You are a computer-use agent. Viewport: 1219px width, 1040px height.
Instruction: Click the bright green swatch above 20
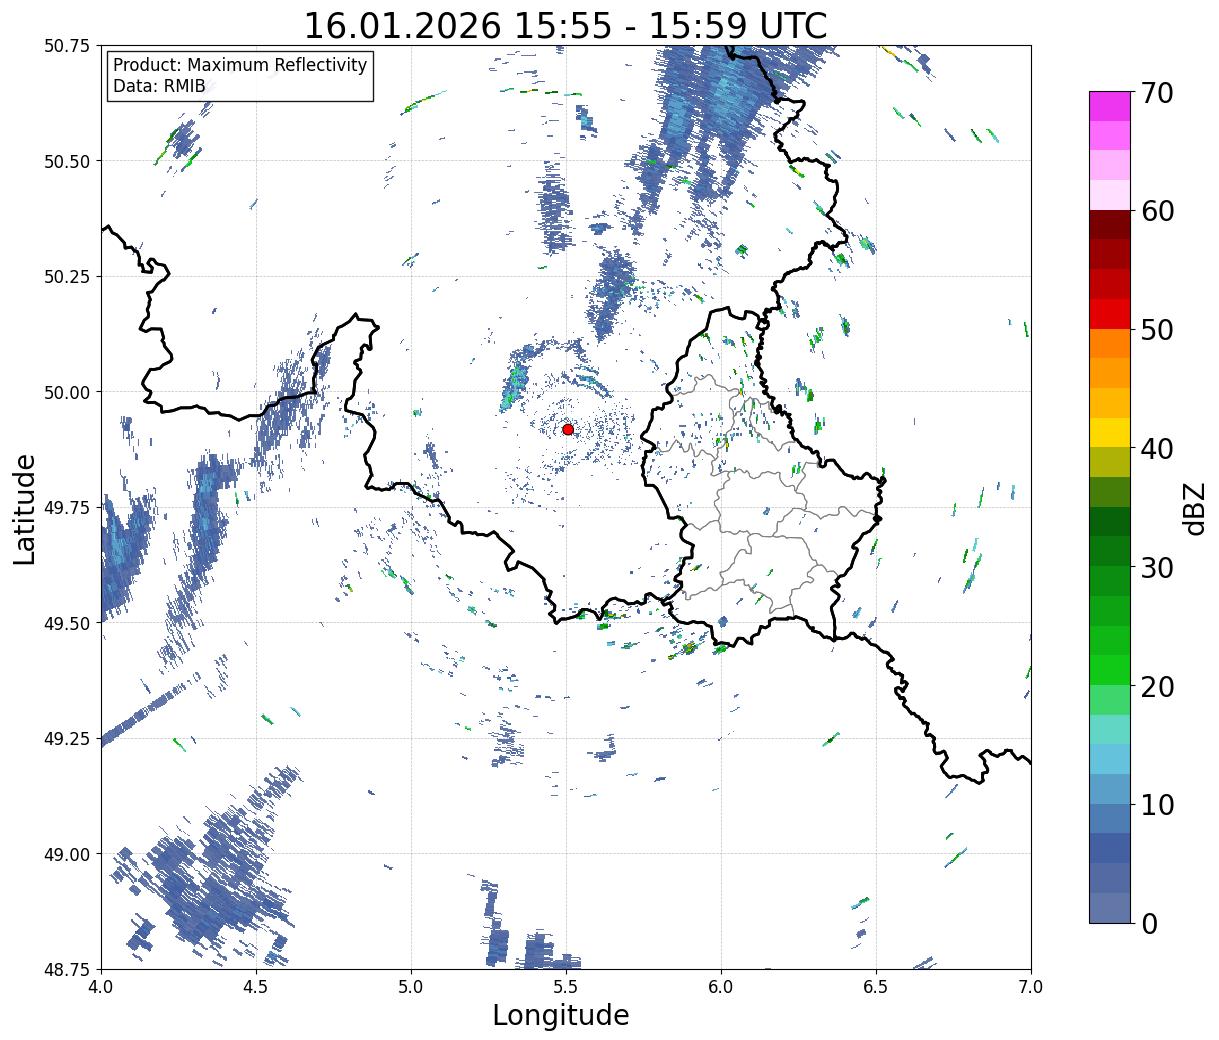point(1110,670)
